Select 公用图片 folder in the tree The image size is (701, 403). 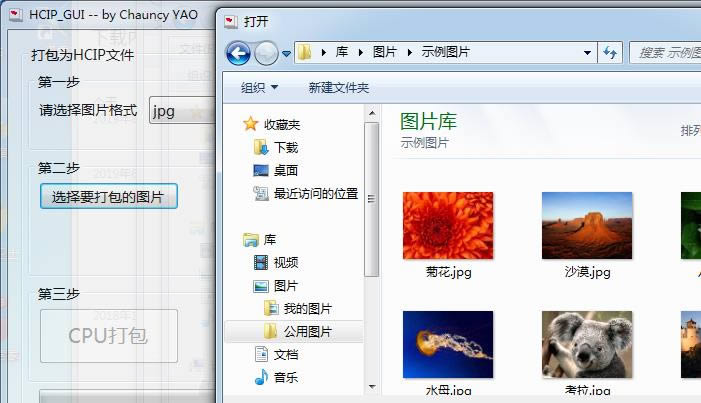(308, 332)
